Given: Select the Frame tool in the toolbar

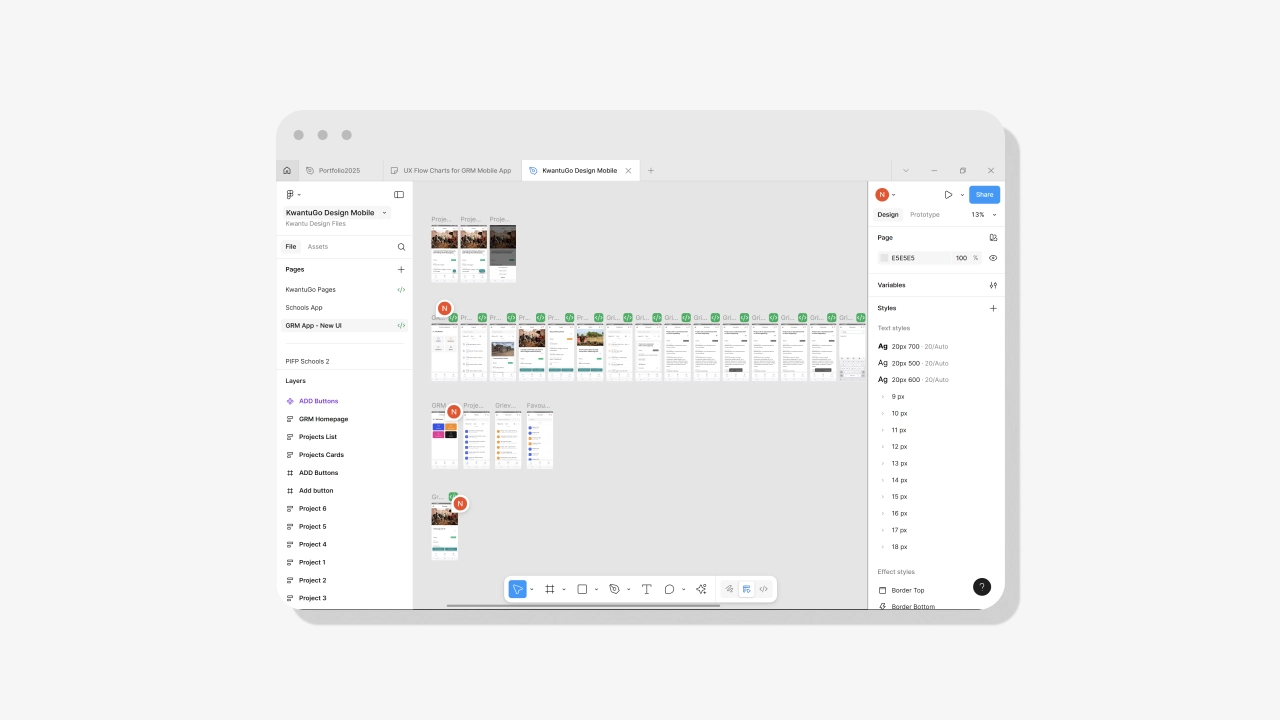Looking at the screenshot, I should [x=550, y=589].
